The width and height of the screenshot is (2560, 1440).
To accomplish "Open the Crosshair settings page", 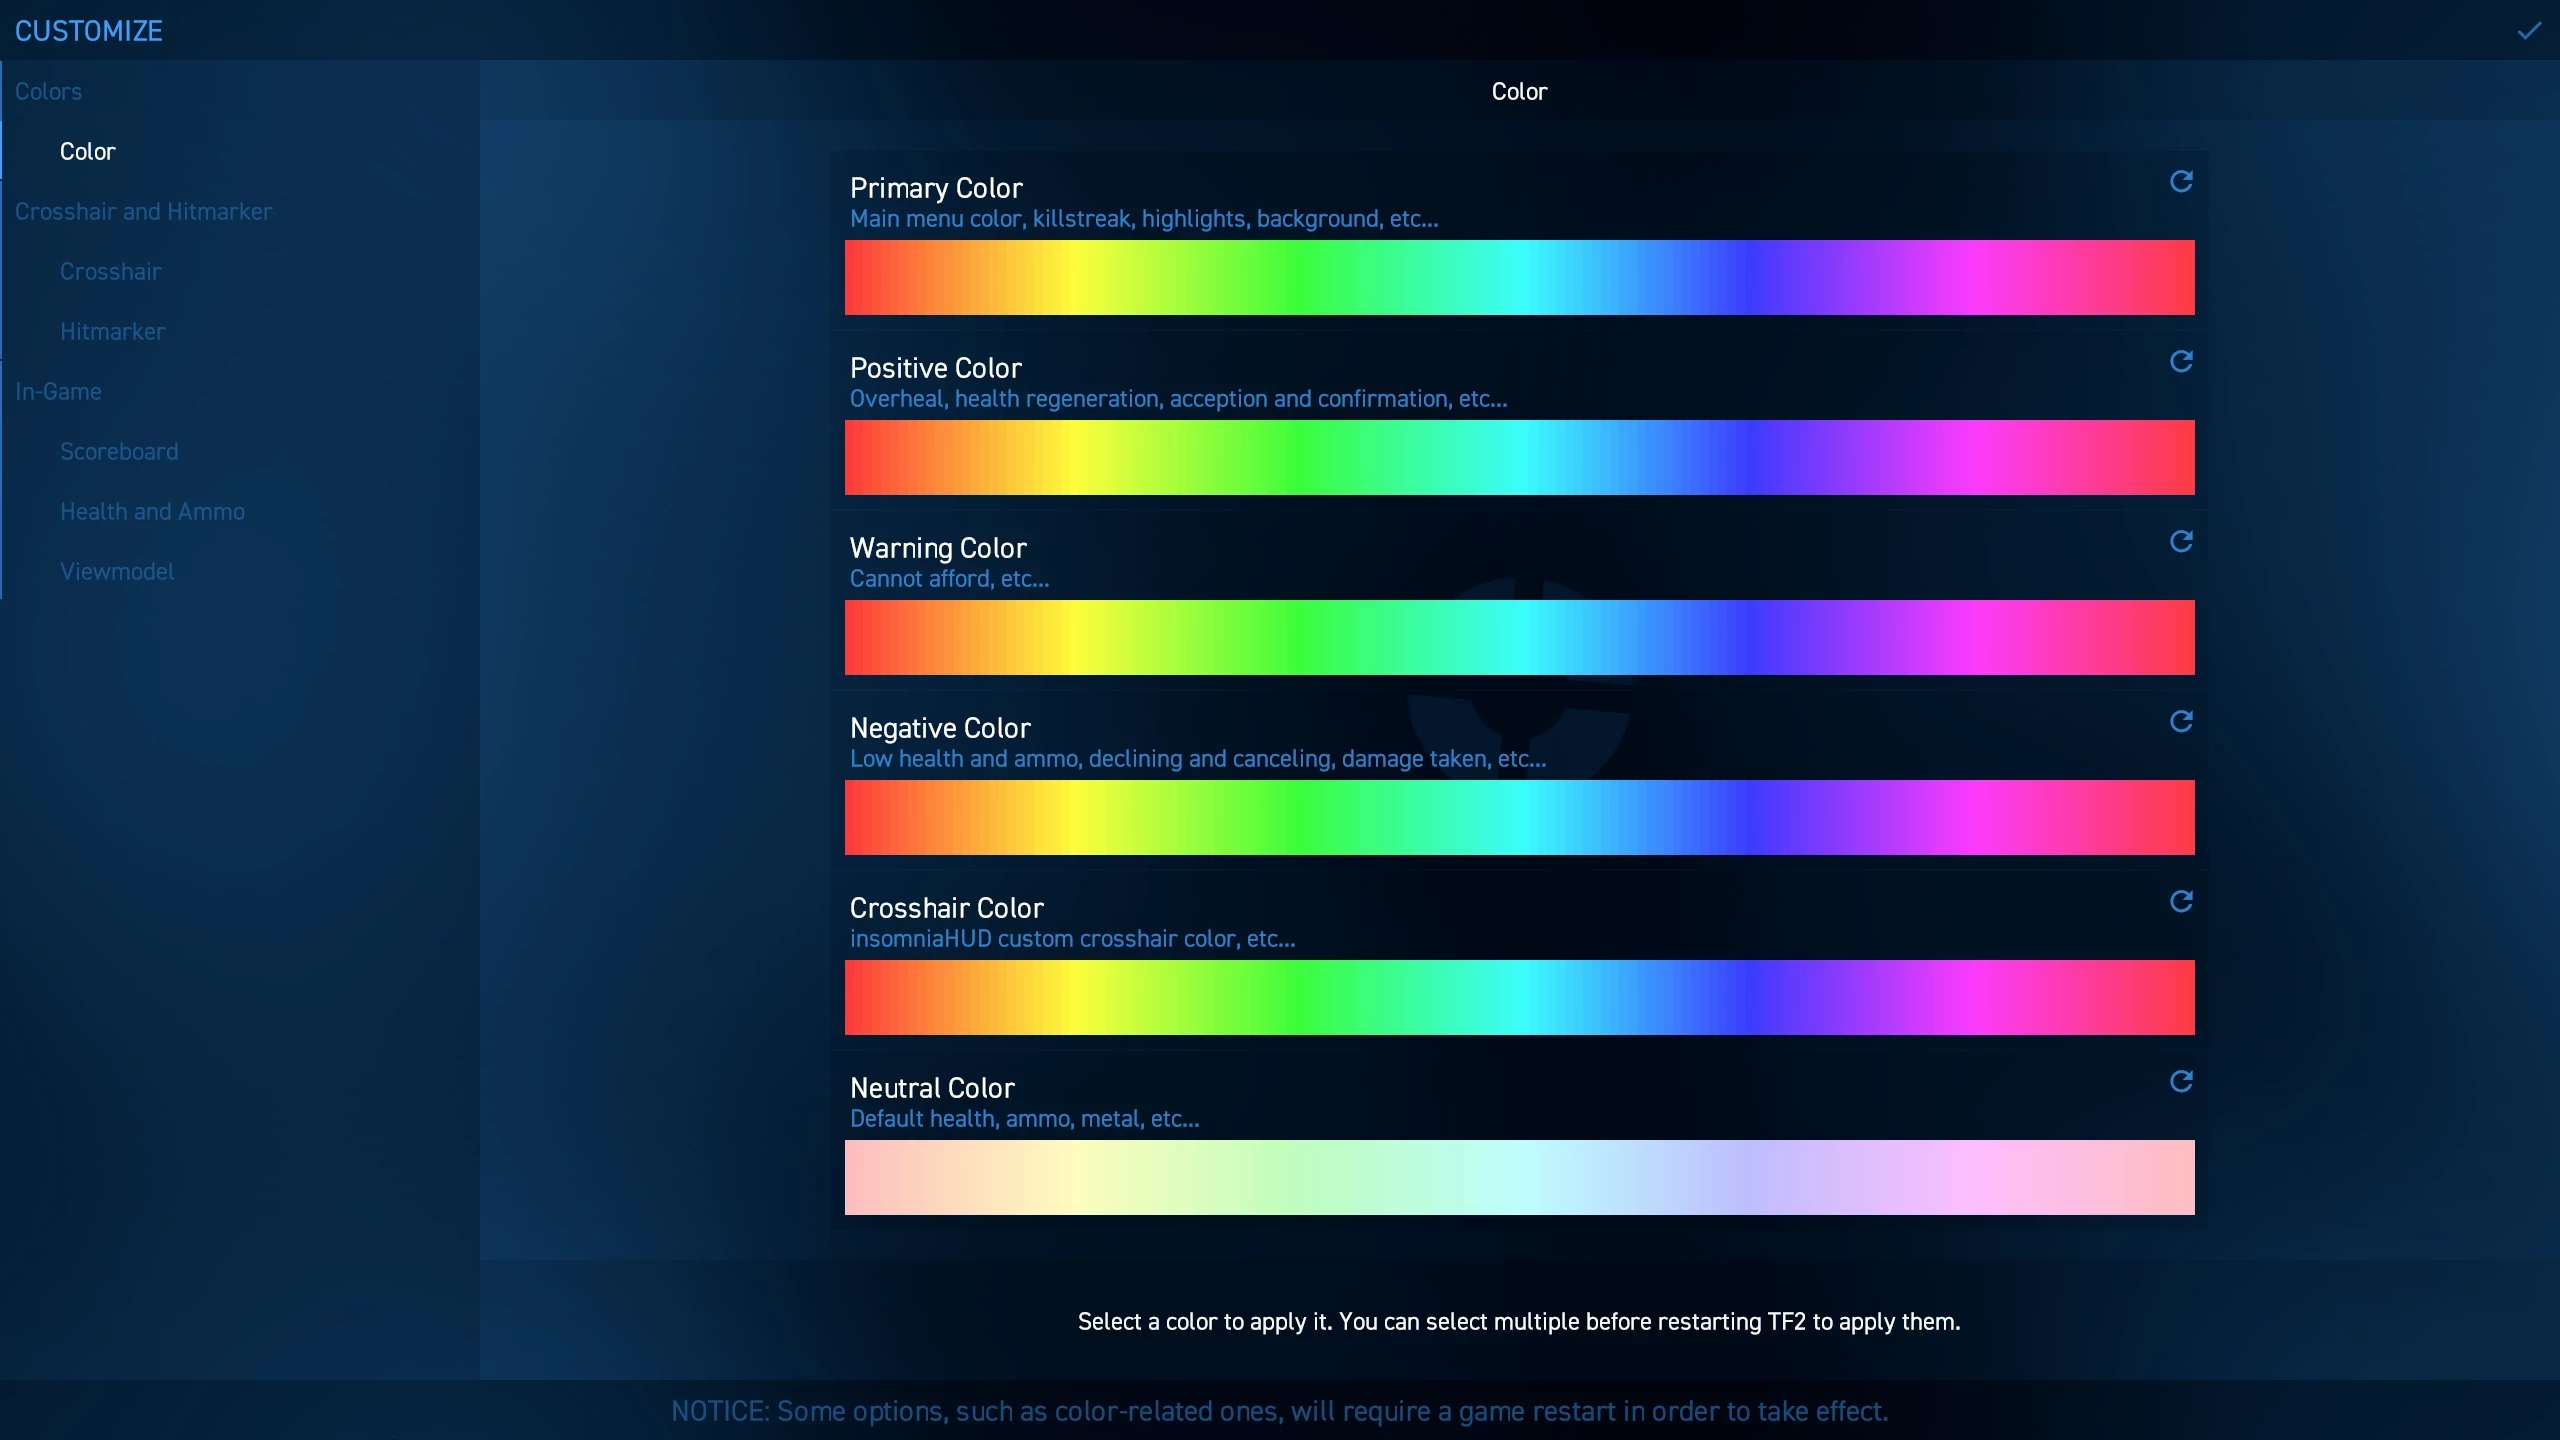I will pos(110,271).
